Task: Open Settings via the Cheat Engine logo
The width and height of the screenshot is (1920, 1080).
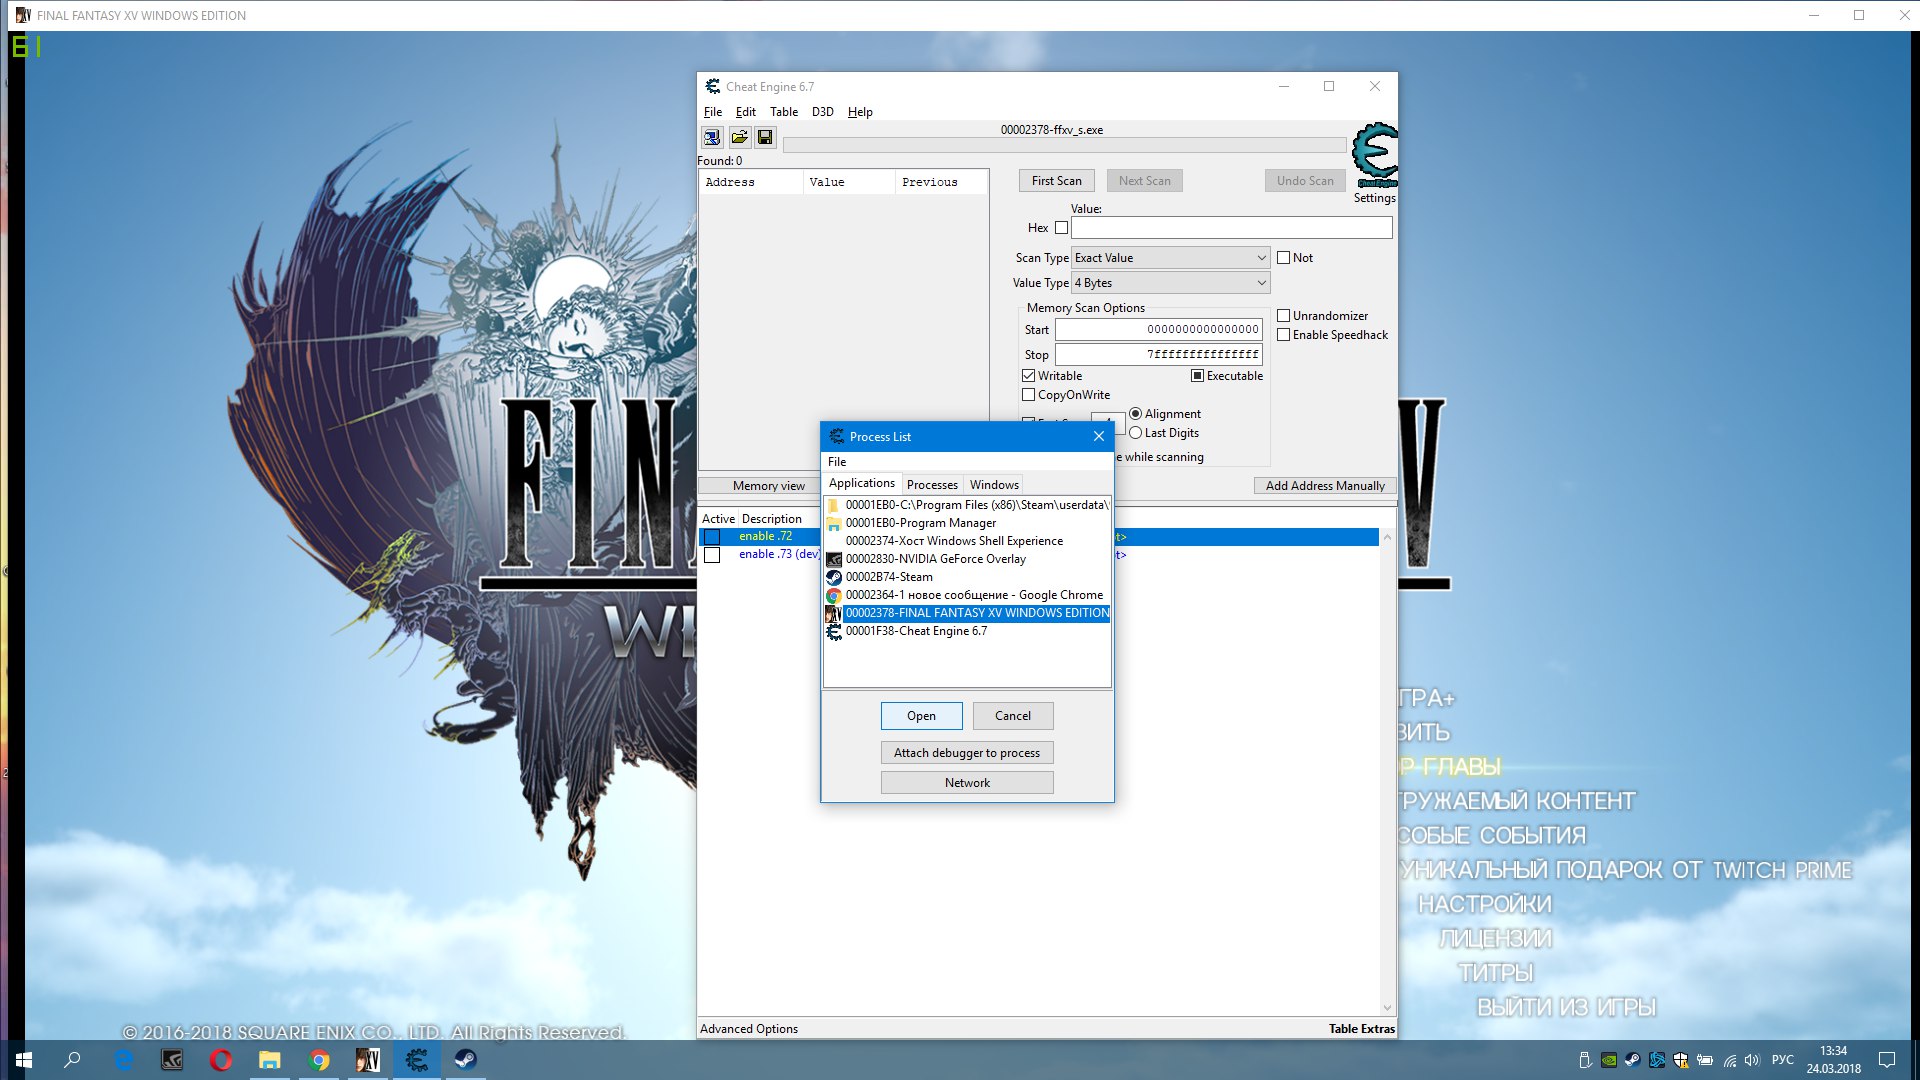Action: [x=1375, y=156]
